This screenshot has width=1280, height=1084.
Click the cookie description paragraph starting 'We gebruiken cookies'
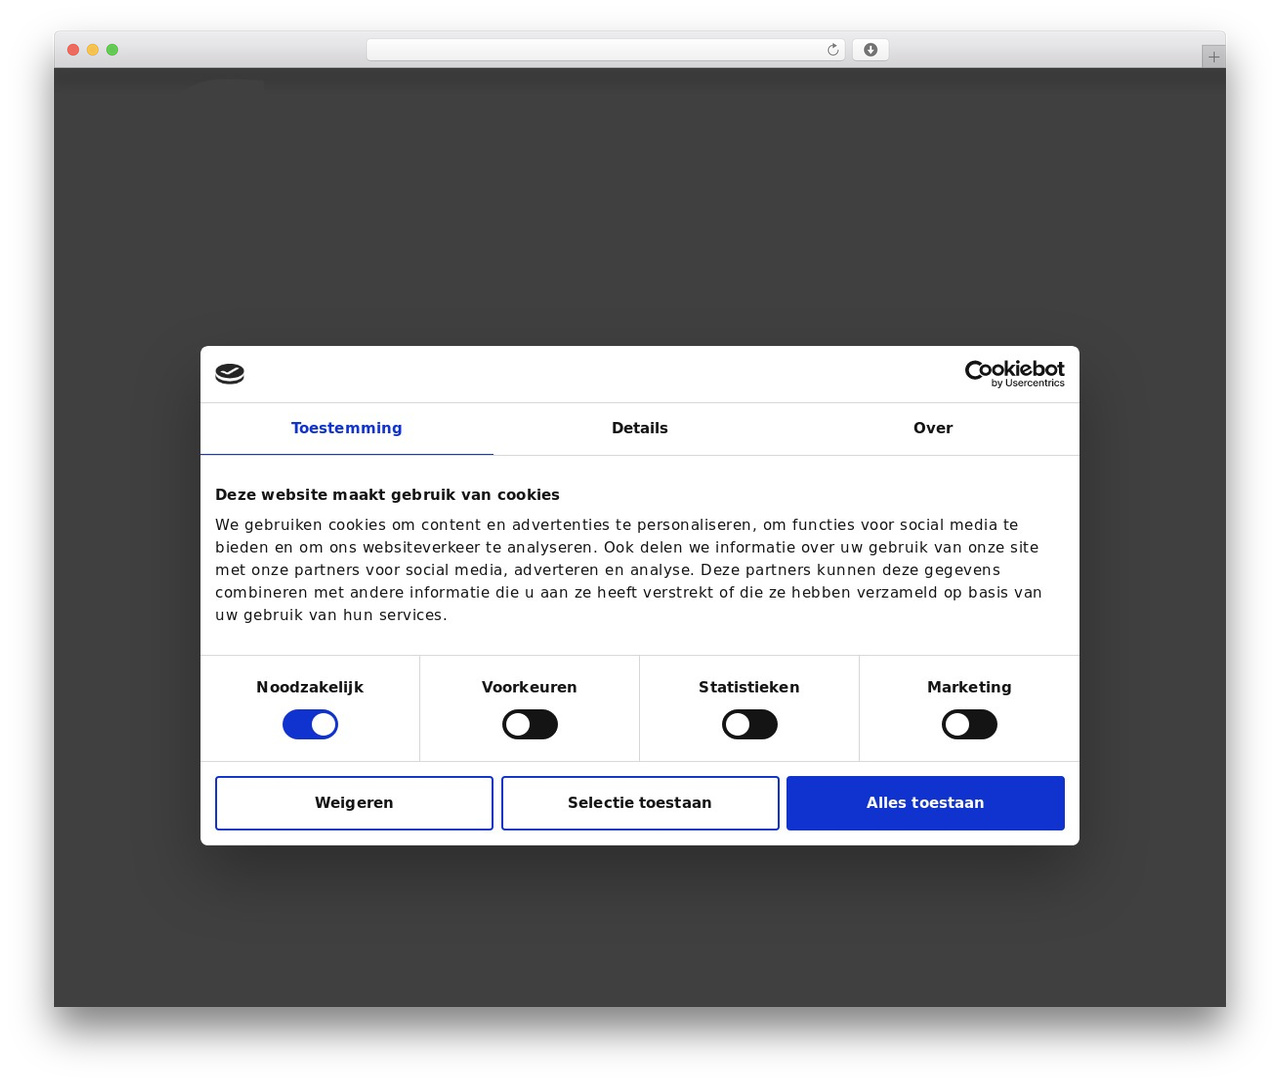629,570
